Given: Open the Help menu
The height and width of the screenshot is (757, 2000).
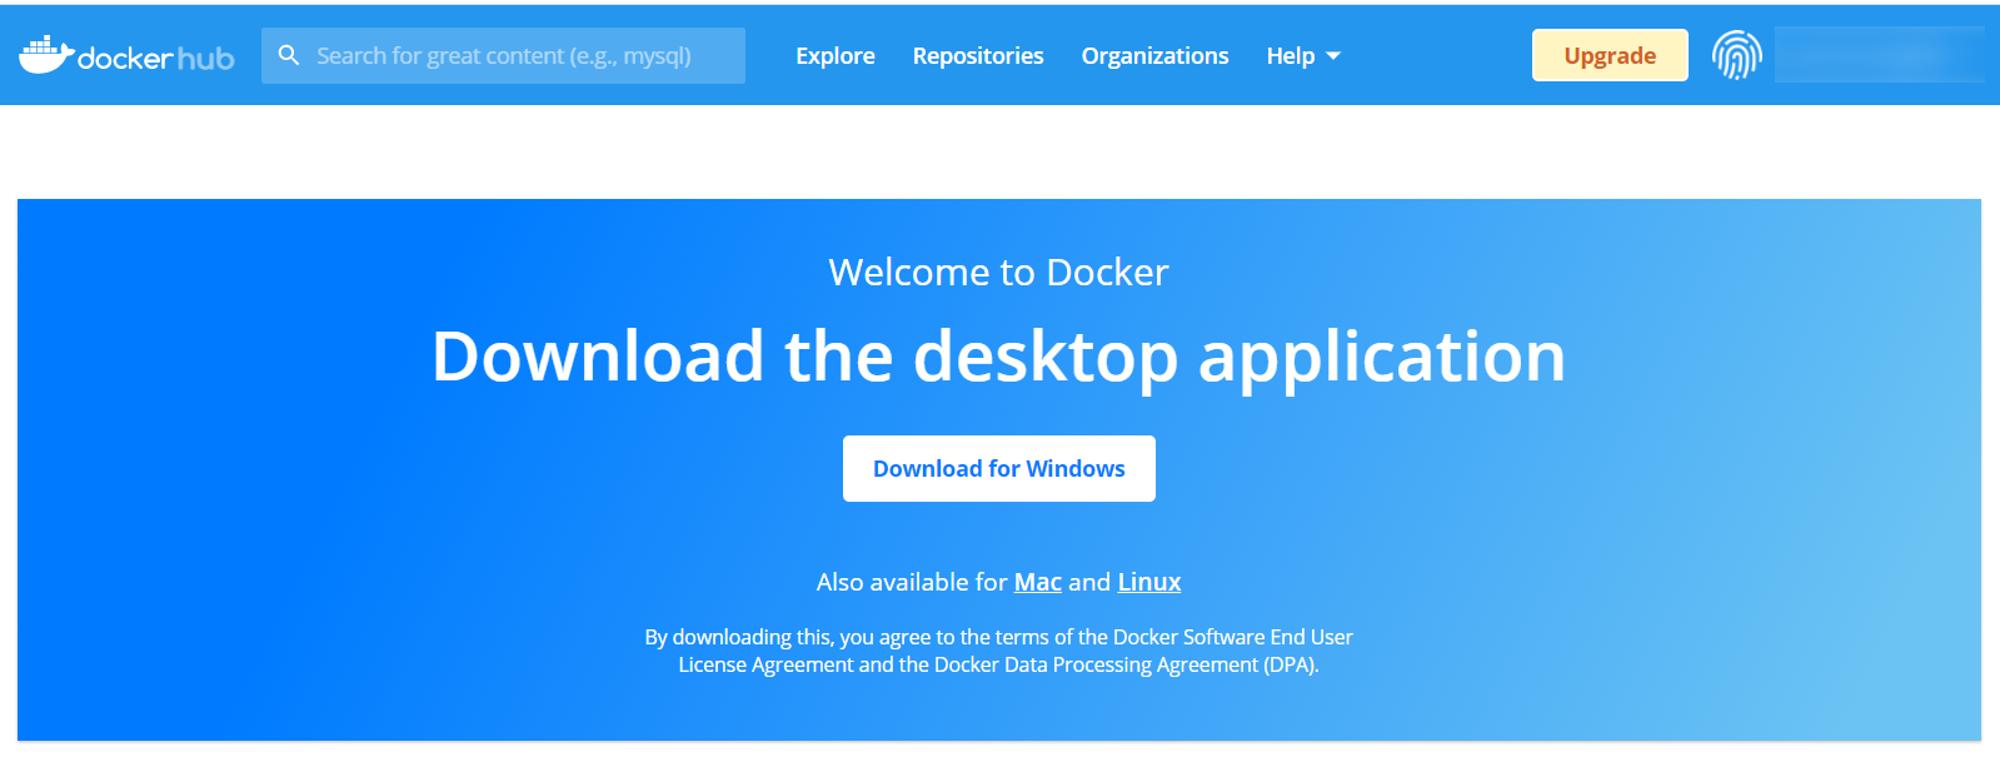Looking at the screenshot, I should [1303, 56].
